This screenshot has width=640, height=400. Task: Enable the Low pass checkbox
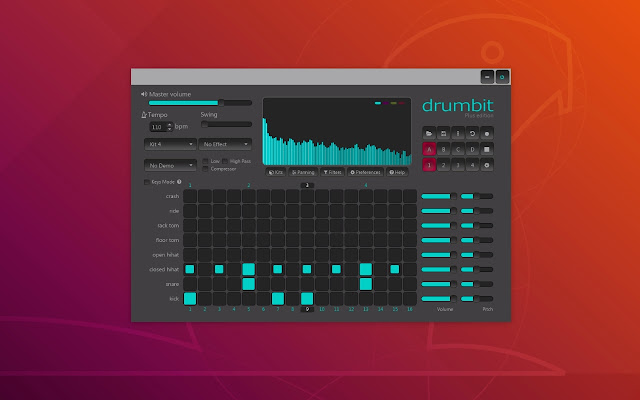[x=205, y=161]
